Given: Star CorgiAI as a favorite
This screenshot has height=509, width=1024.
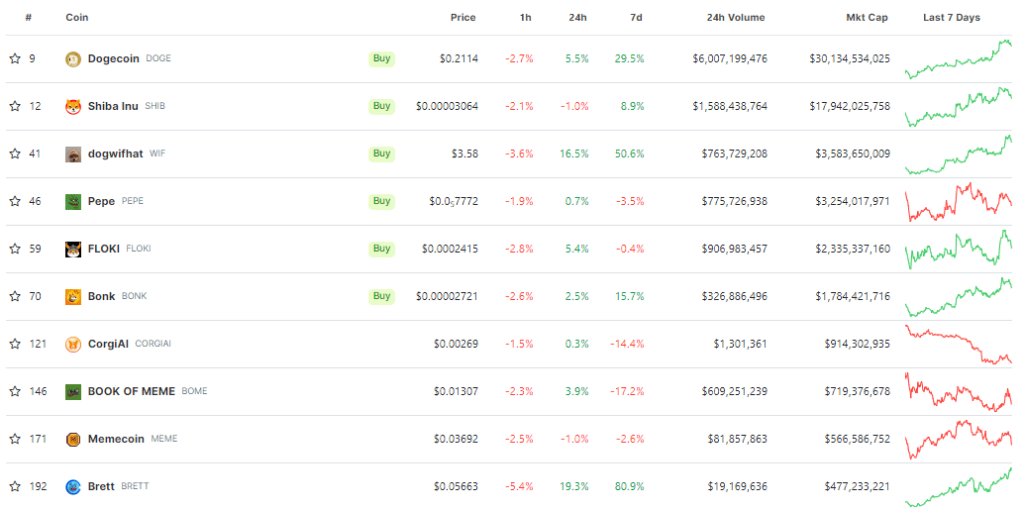Looking at the screenshot, I should click(x=14, y=344).
